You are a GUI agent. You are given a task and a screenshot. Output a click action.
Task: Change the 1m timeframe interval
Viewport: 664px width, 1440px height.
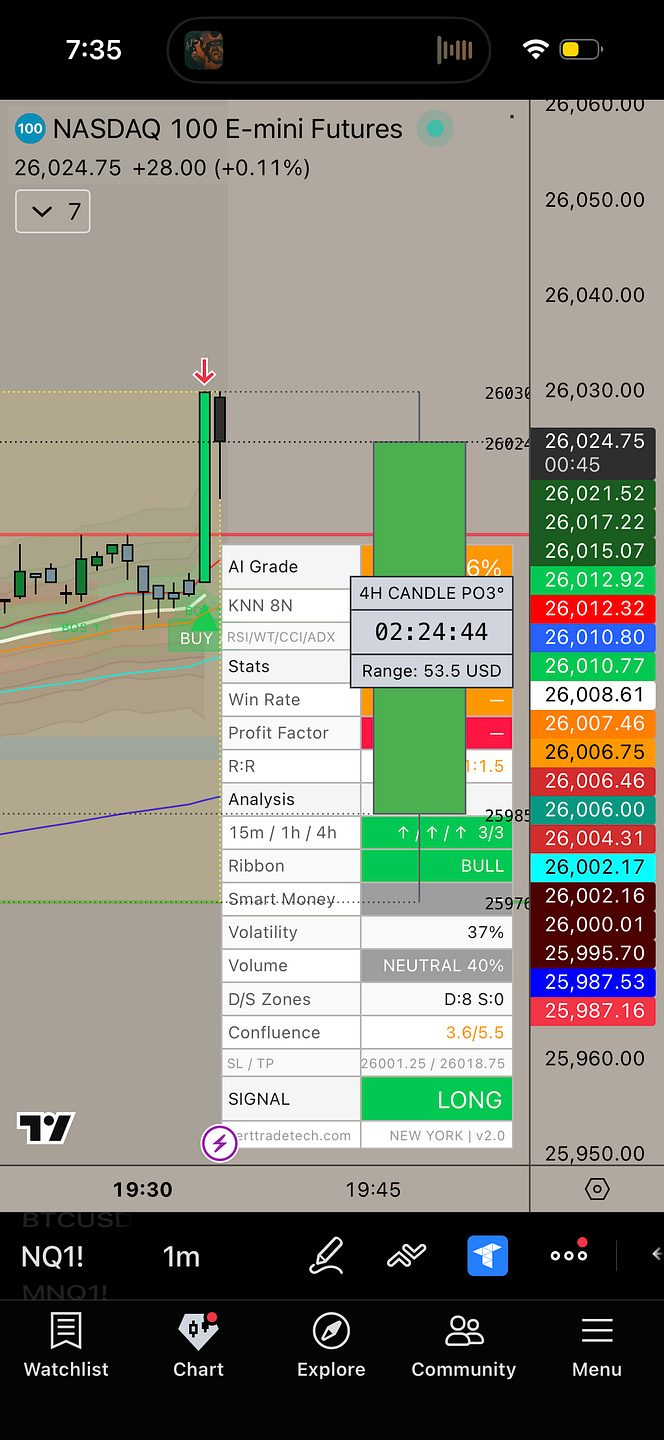tap(181, 1256)
